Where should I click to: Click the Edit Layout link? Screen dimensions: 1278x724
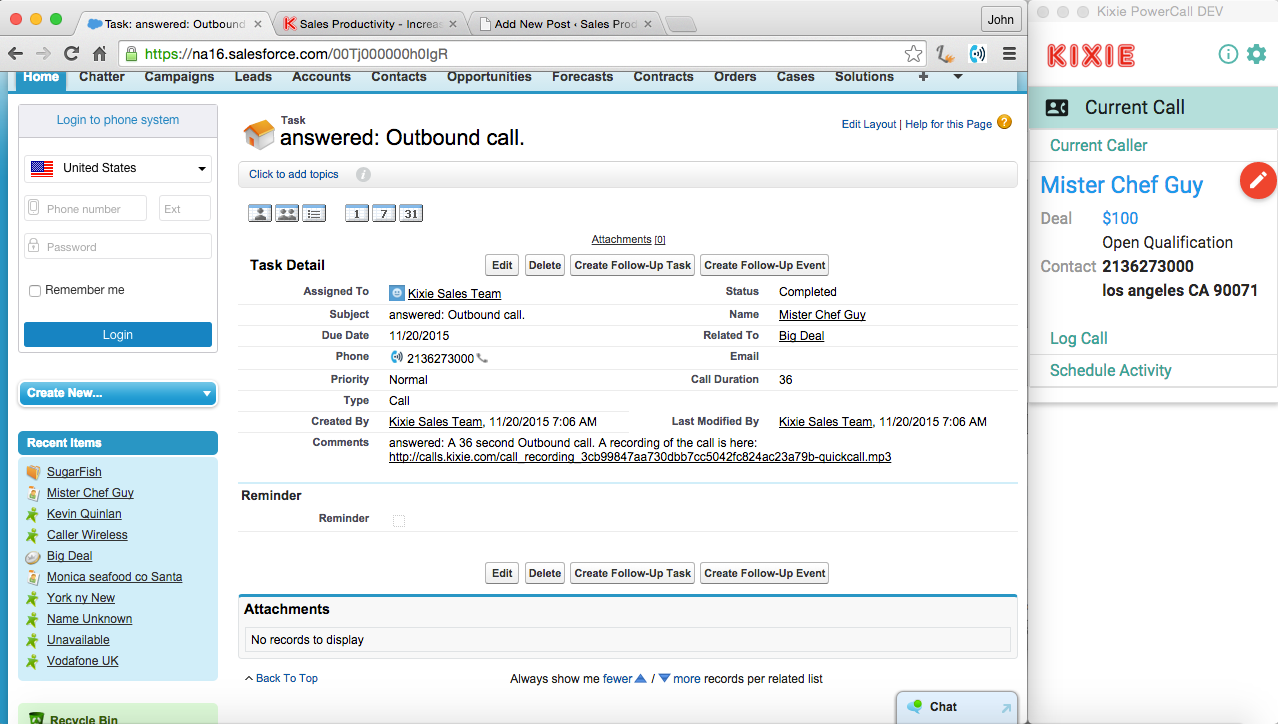pos(869,124)
